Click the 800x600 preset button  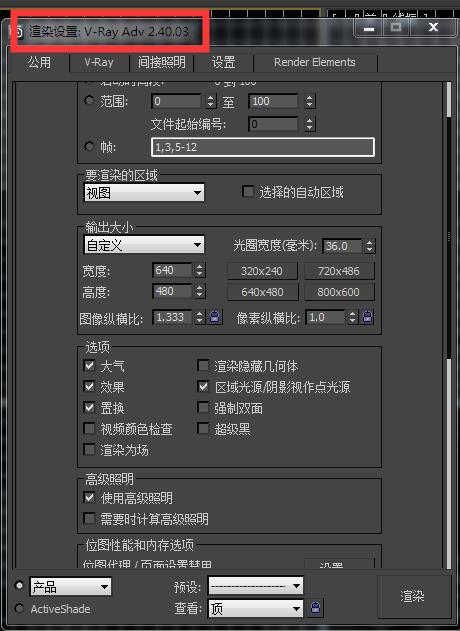(339, 292)
